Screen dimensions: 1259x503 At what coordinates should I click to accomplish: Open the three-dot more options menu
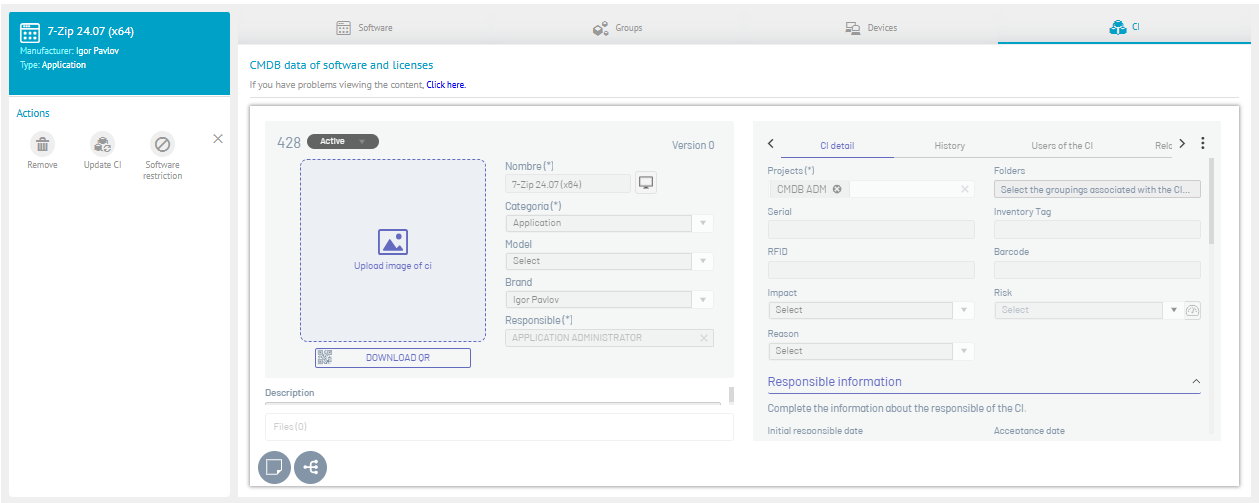(1202, 143)
